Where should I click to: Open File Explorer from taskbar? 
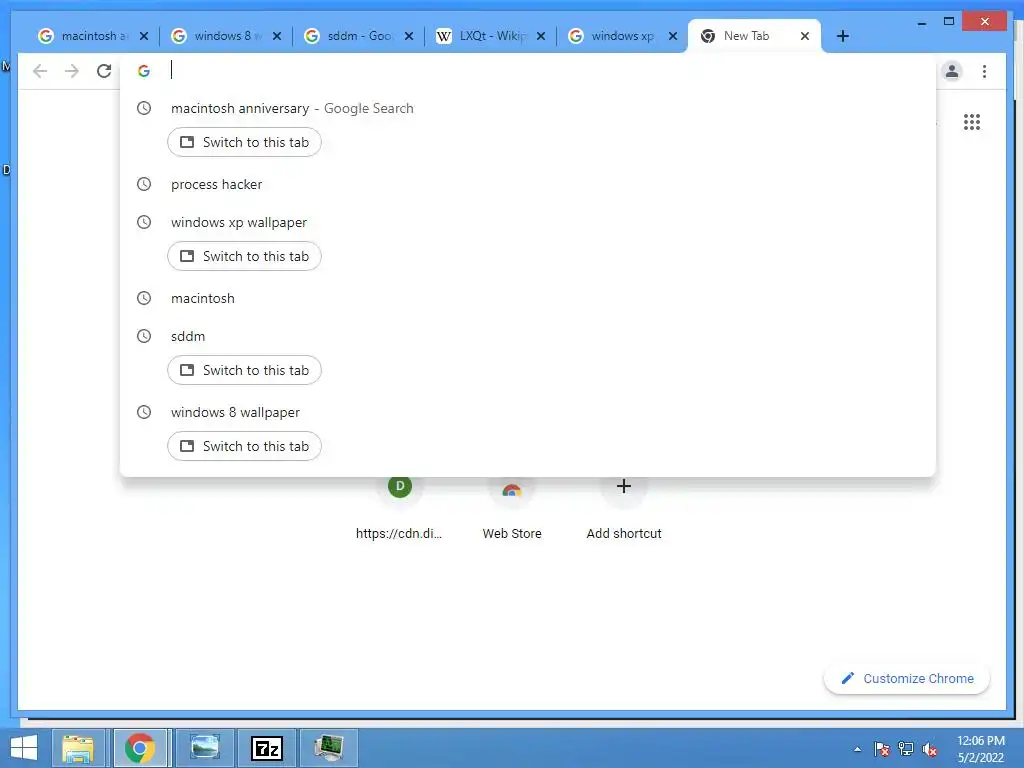click(78, 748)
